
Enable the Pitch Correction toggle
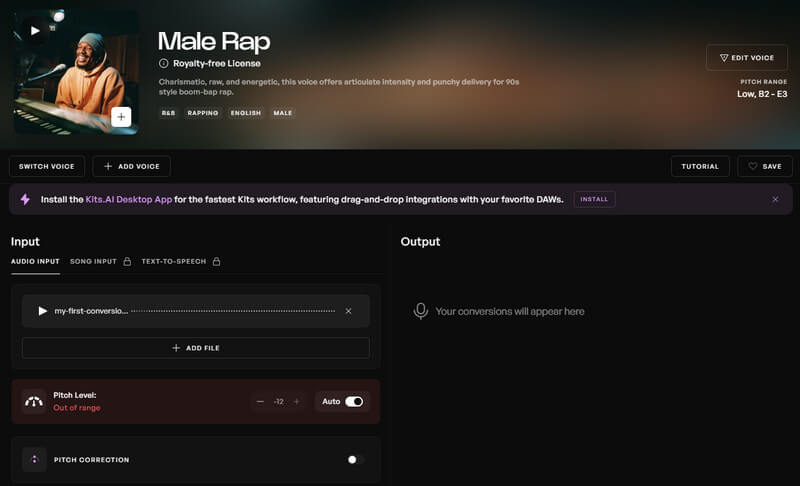(354, 459)
